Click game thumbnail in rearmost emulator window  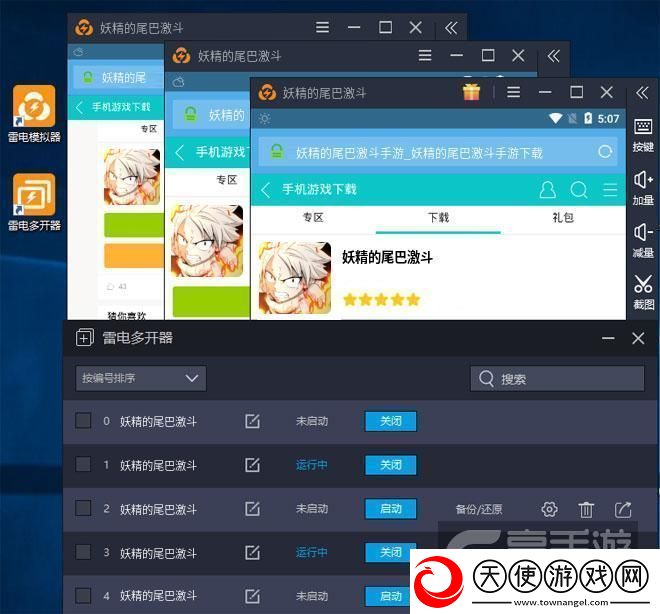132,177
